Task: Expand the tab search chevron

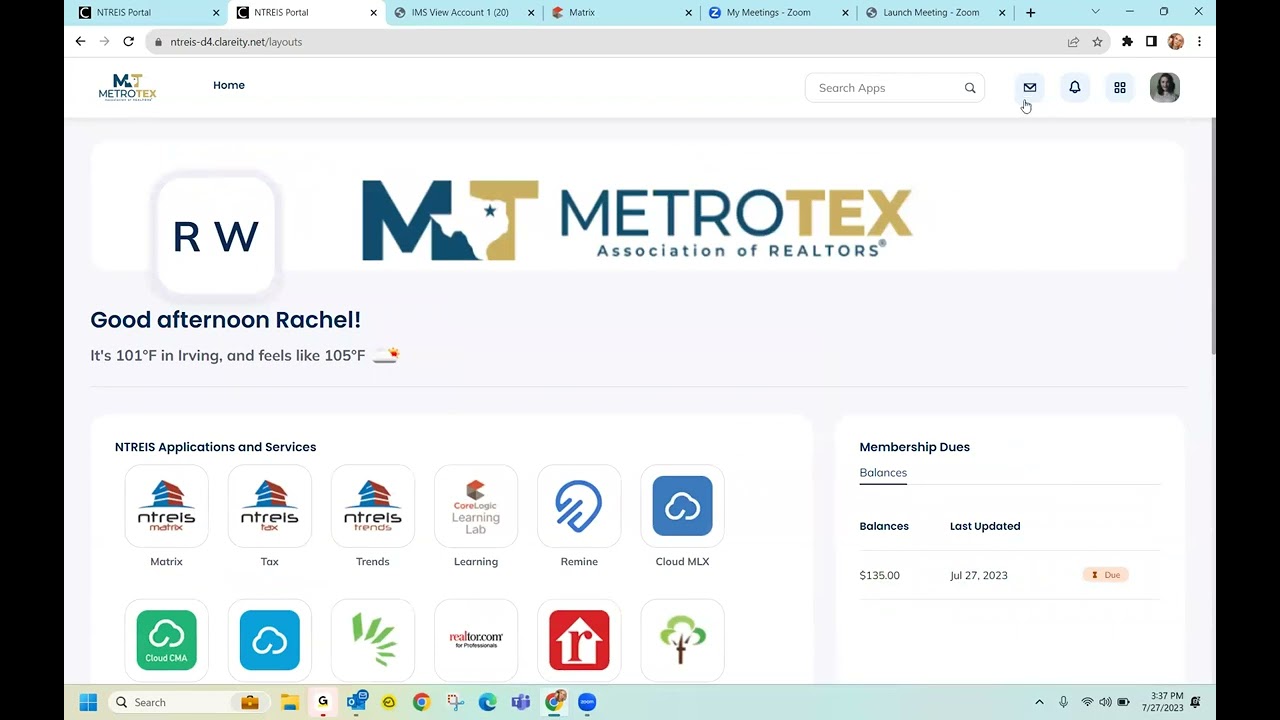Action: (x=1095, y=12)
